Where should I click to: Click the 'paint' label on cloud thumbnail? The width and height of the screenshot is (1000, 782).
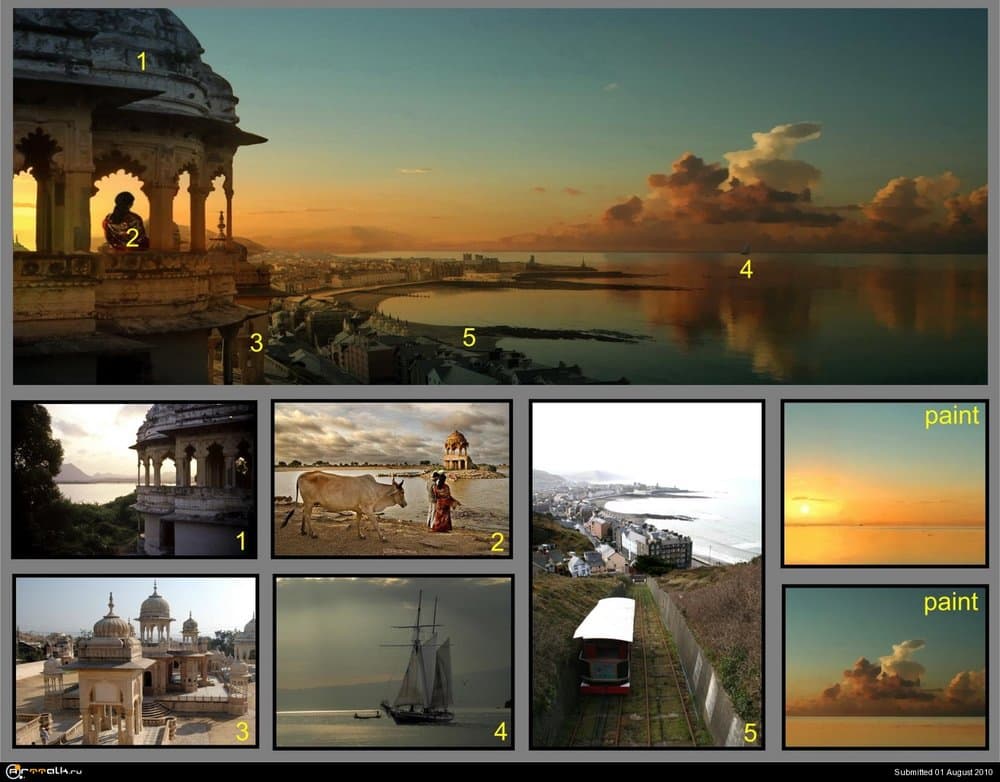pyautogui.click(x=951, y=602)
